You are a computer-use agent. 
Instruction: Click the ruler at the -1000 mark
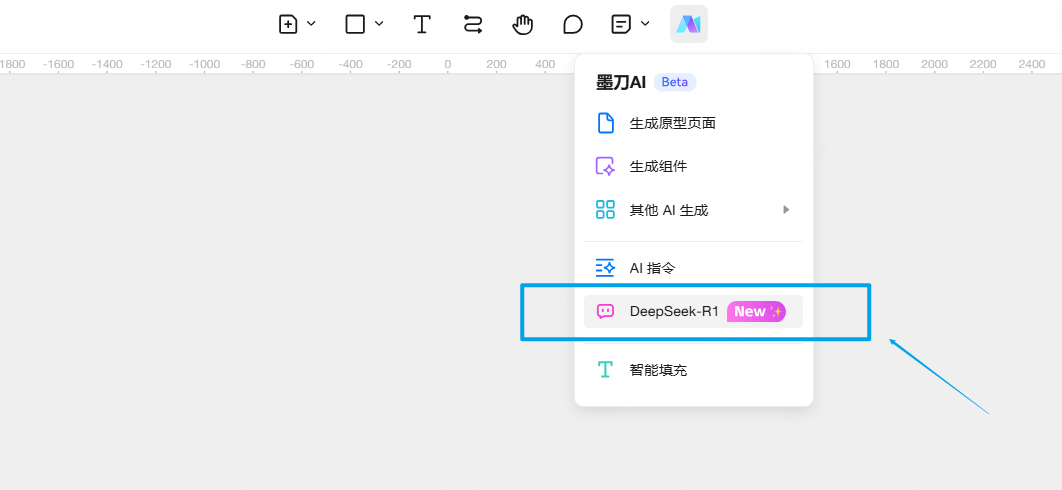click(x=205, y=64)
